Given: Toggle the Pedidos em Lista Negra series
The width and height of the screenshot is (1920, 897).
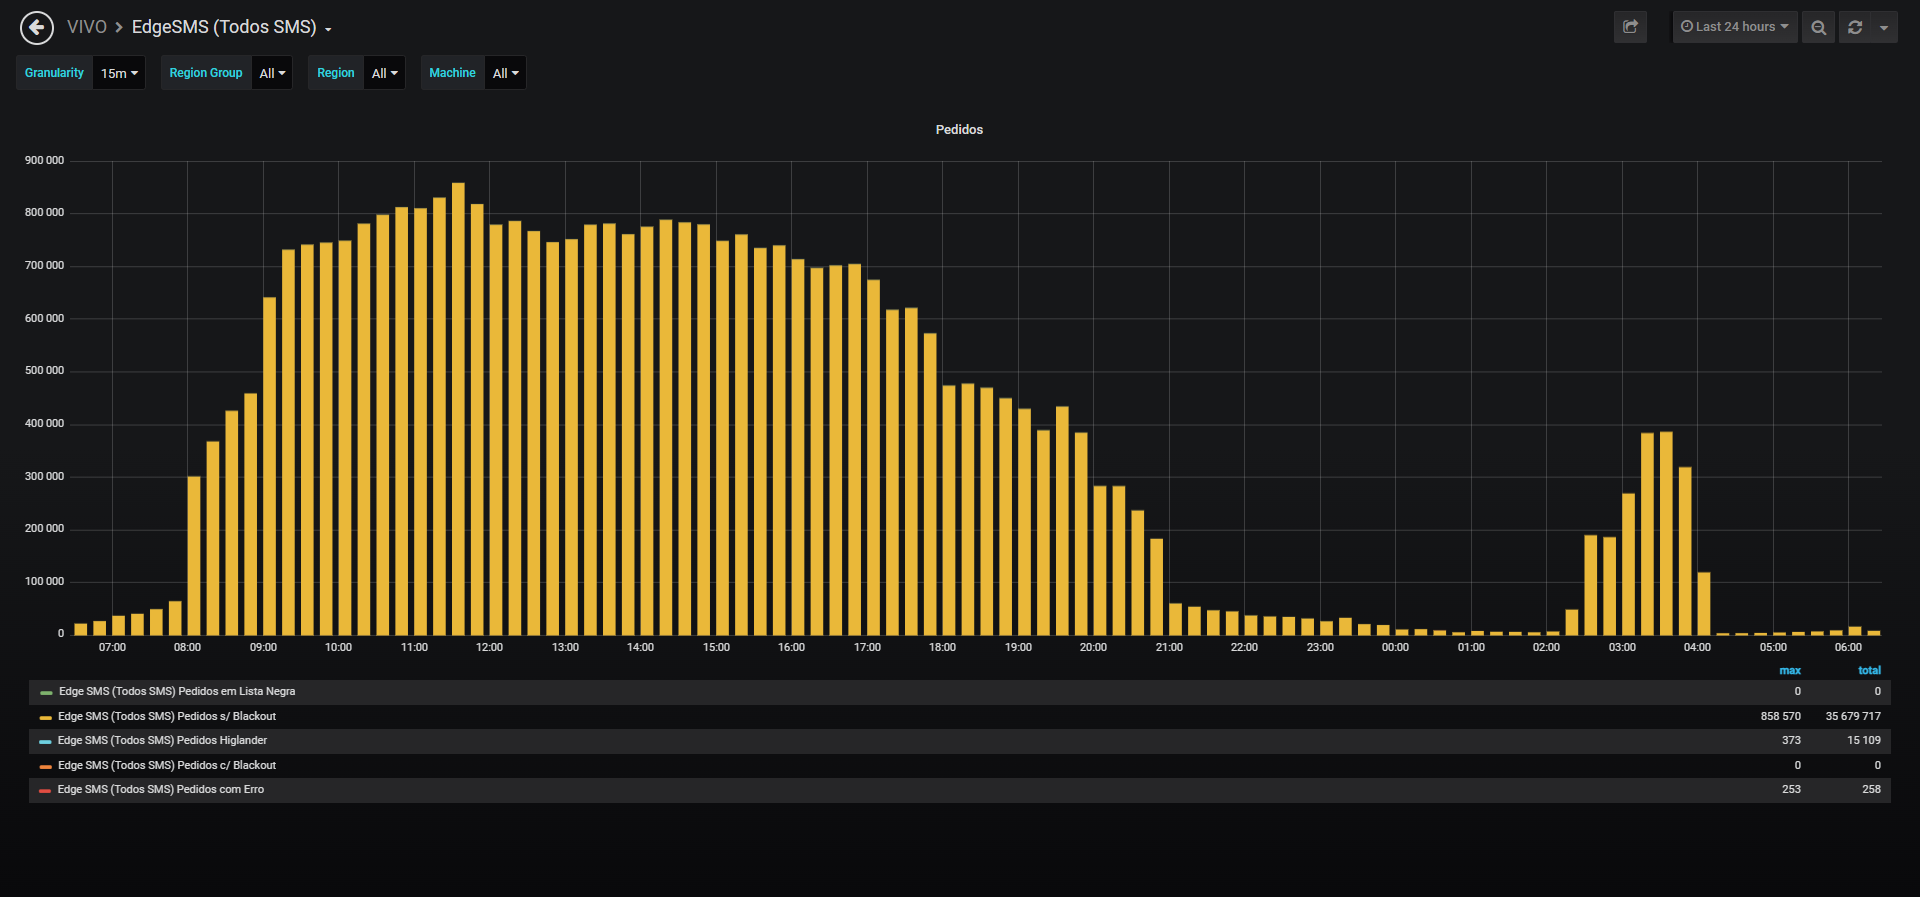Looking at the screenshot, I should (x=177, y=691).
